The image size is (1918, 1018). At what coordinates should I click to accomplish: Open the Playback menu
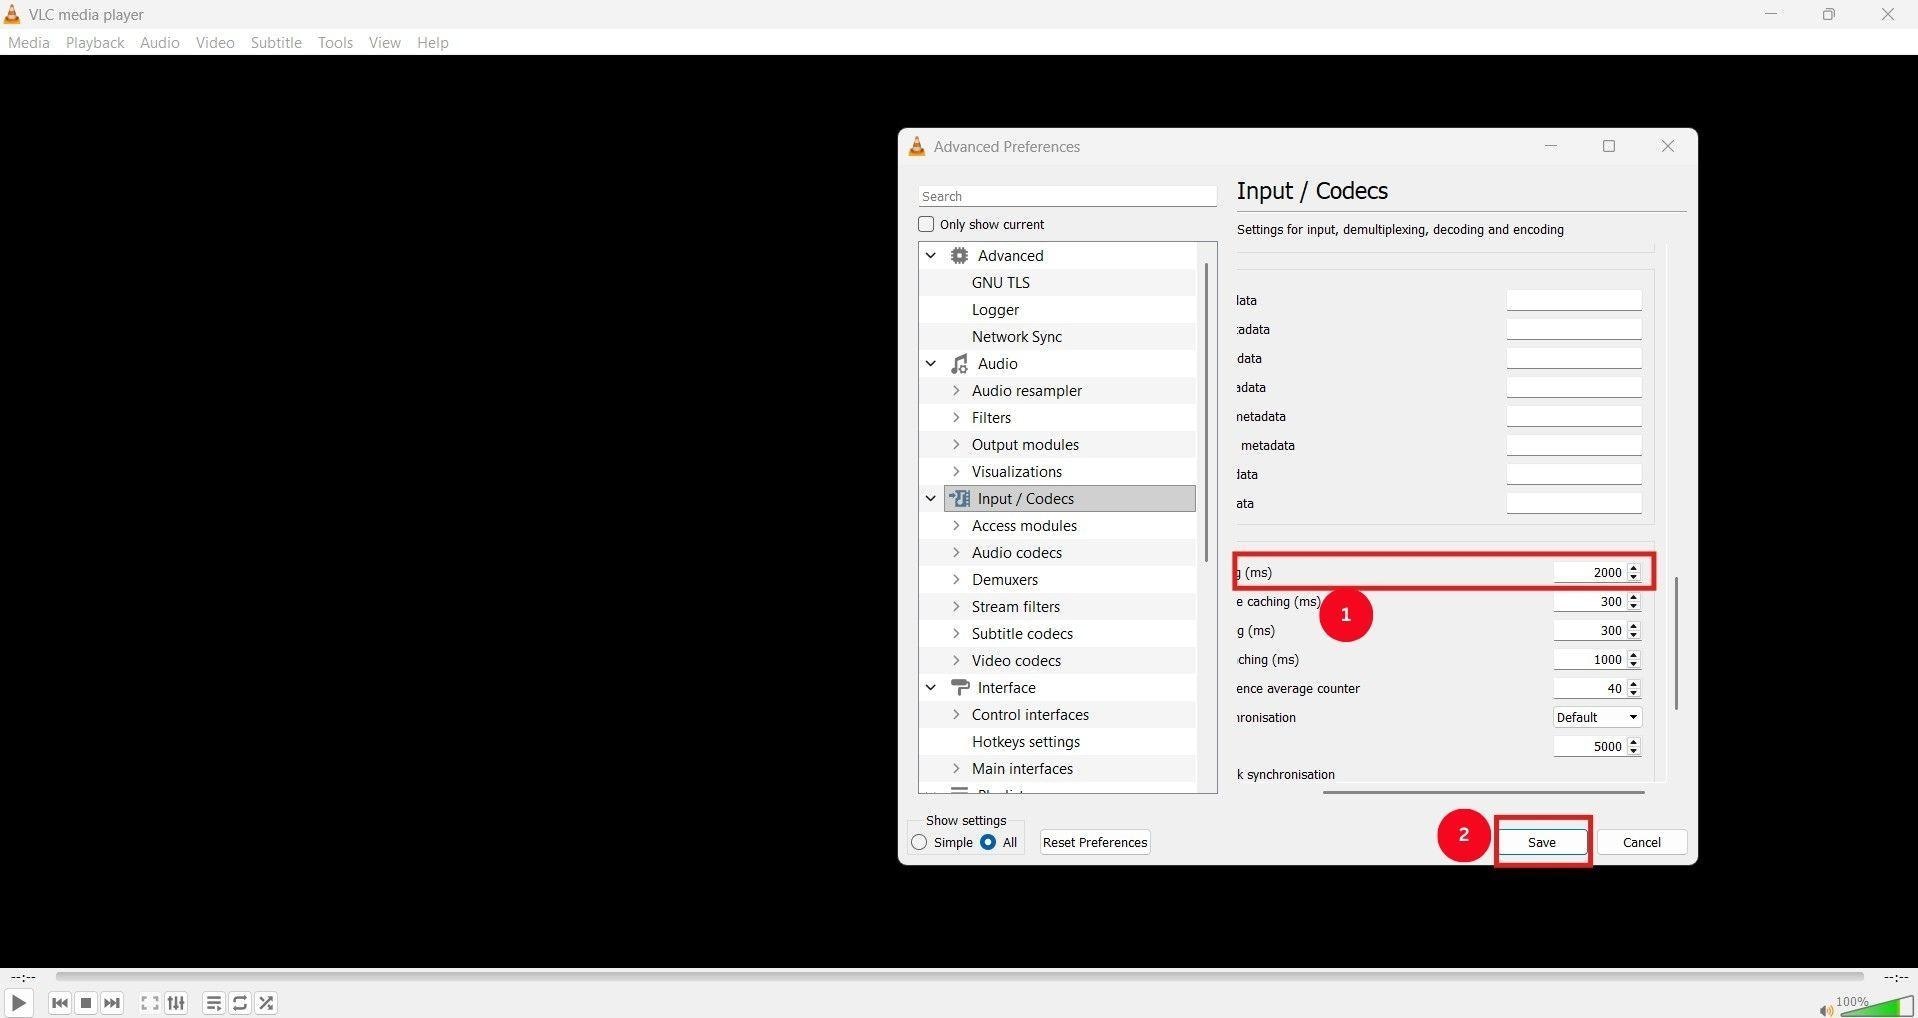click(95, 43)
